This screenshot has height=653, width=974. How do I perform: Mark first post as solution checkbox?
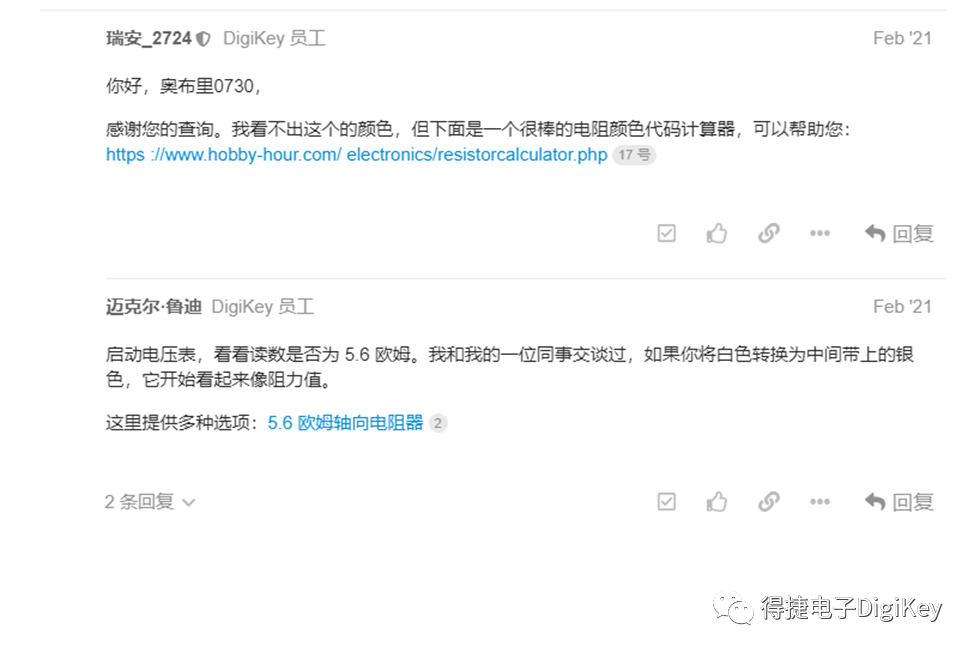click(x=667, y=234)
